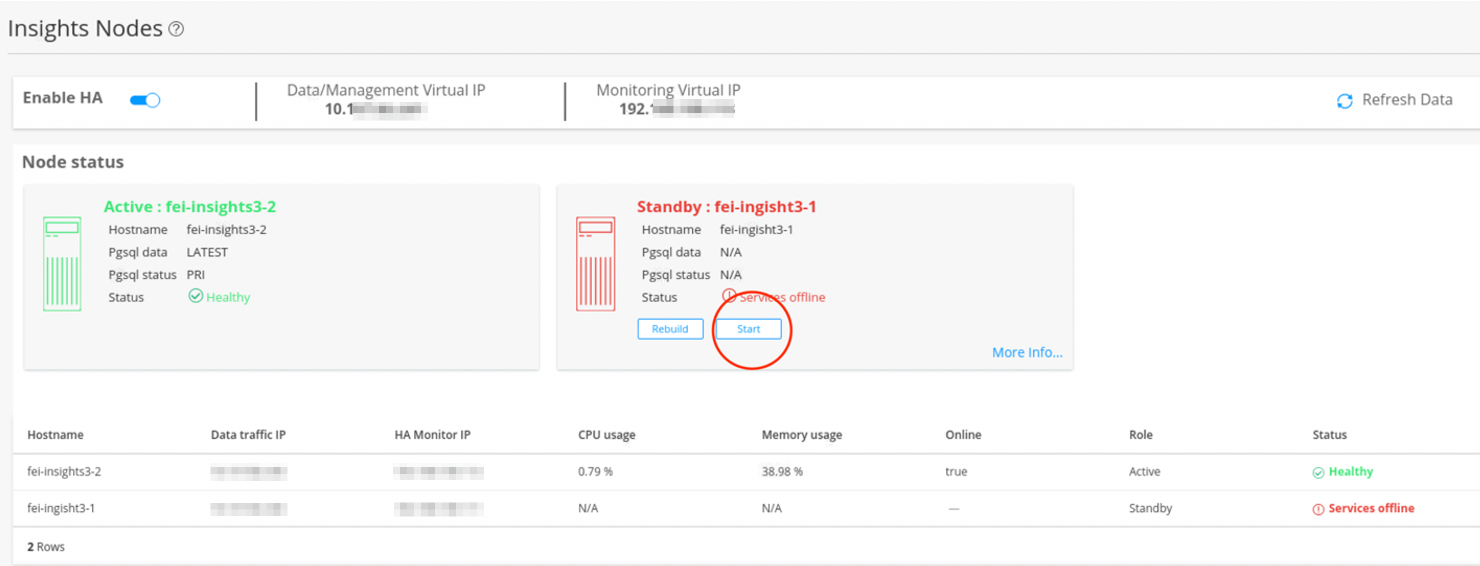The image size is (1480, 566).
Task: Toggle the Enable HA switch
Action: [145, 99]
